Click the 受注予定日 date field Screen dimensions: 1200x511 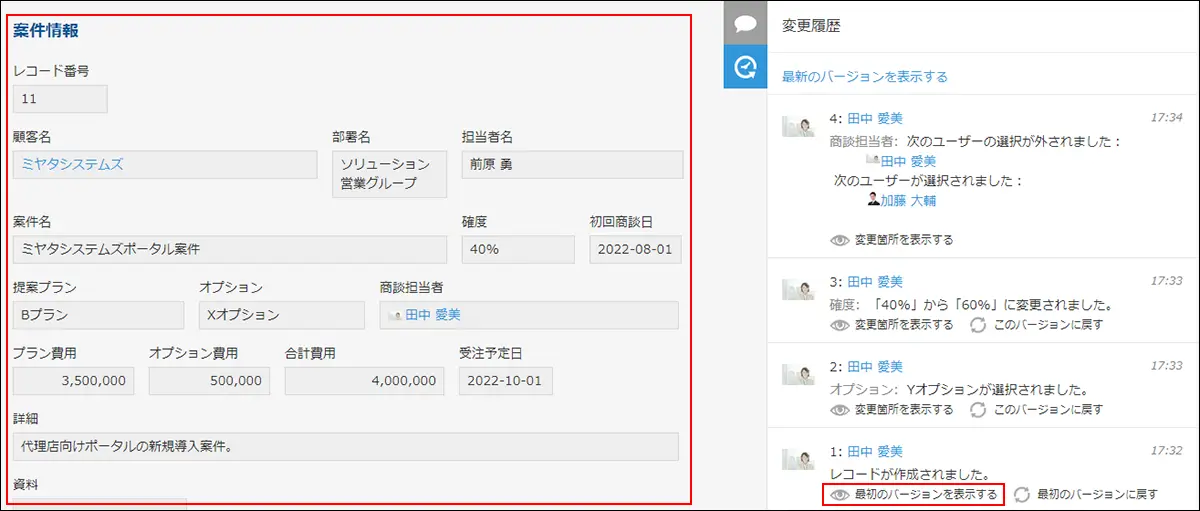pos(505,380)
